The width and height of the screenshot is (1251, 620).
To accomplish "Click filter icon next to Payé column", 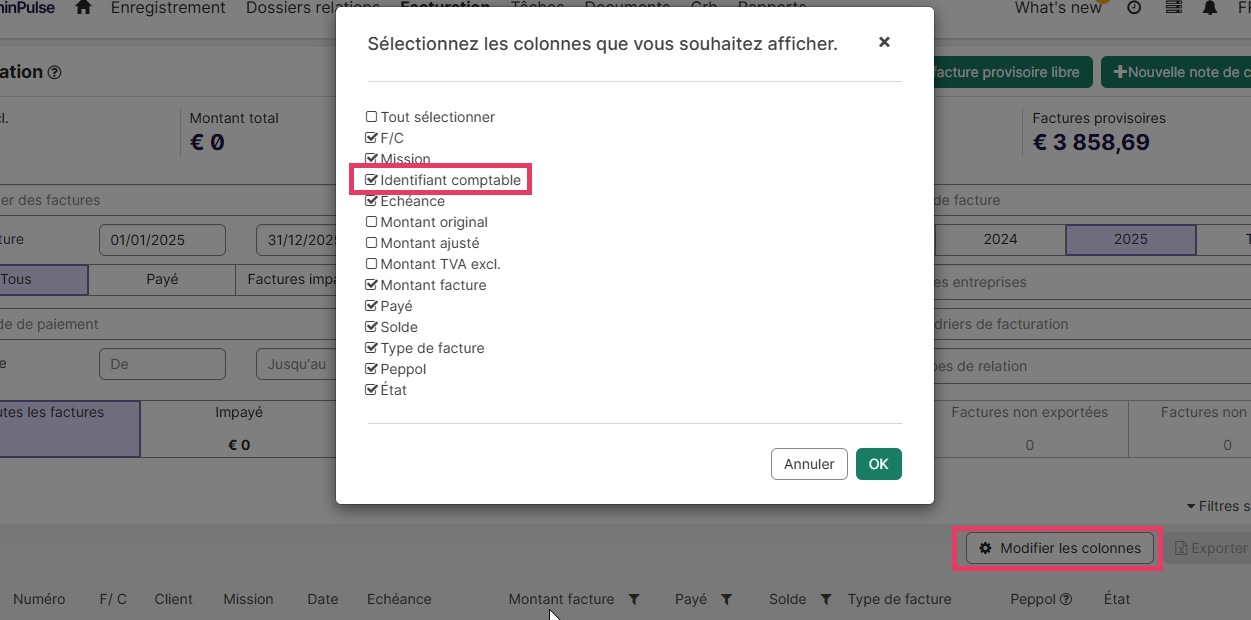I will [x=726, y=600].
